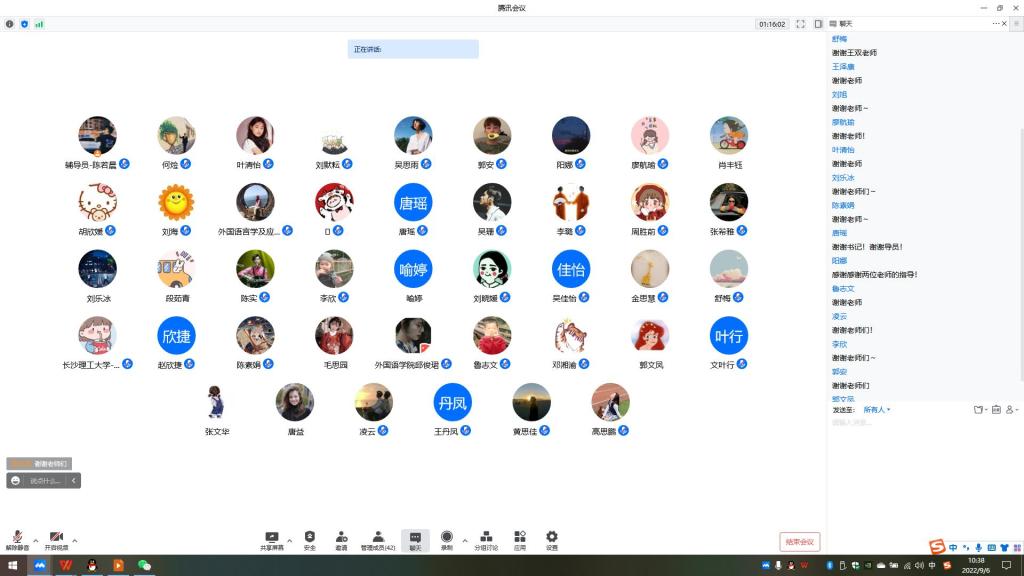Open Breakout Rooms (分组讨论)
This screenshot has width=1024, height=576.
point(485,540)
